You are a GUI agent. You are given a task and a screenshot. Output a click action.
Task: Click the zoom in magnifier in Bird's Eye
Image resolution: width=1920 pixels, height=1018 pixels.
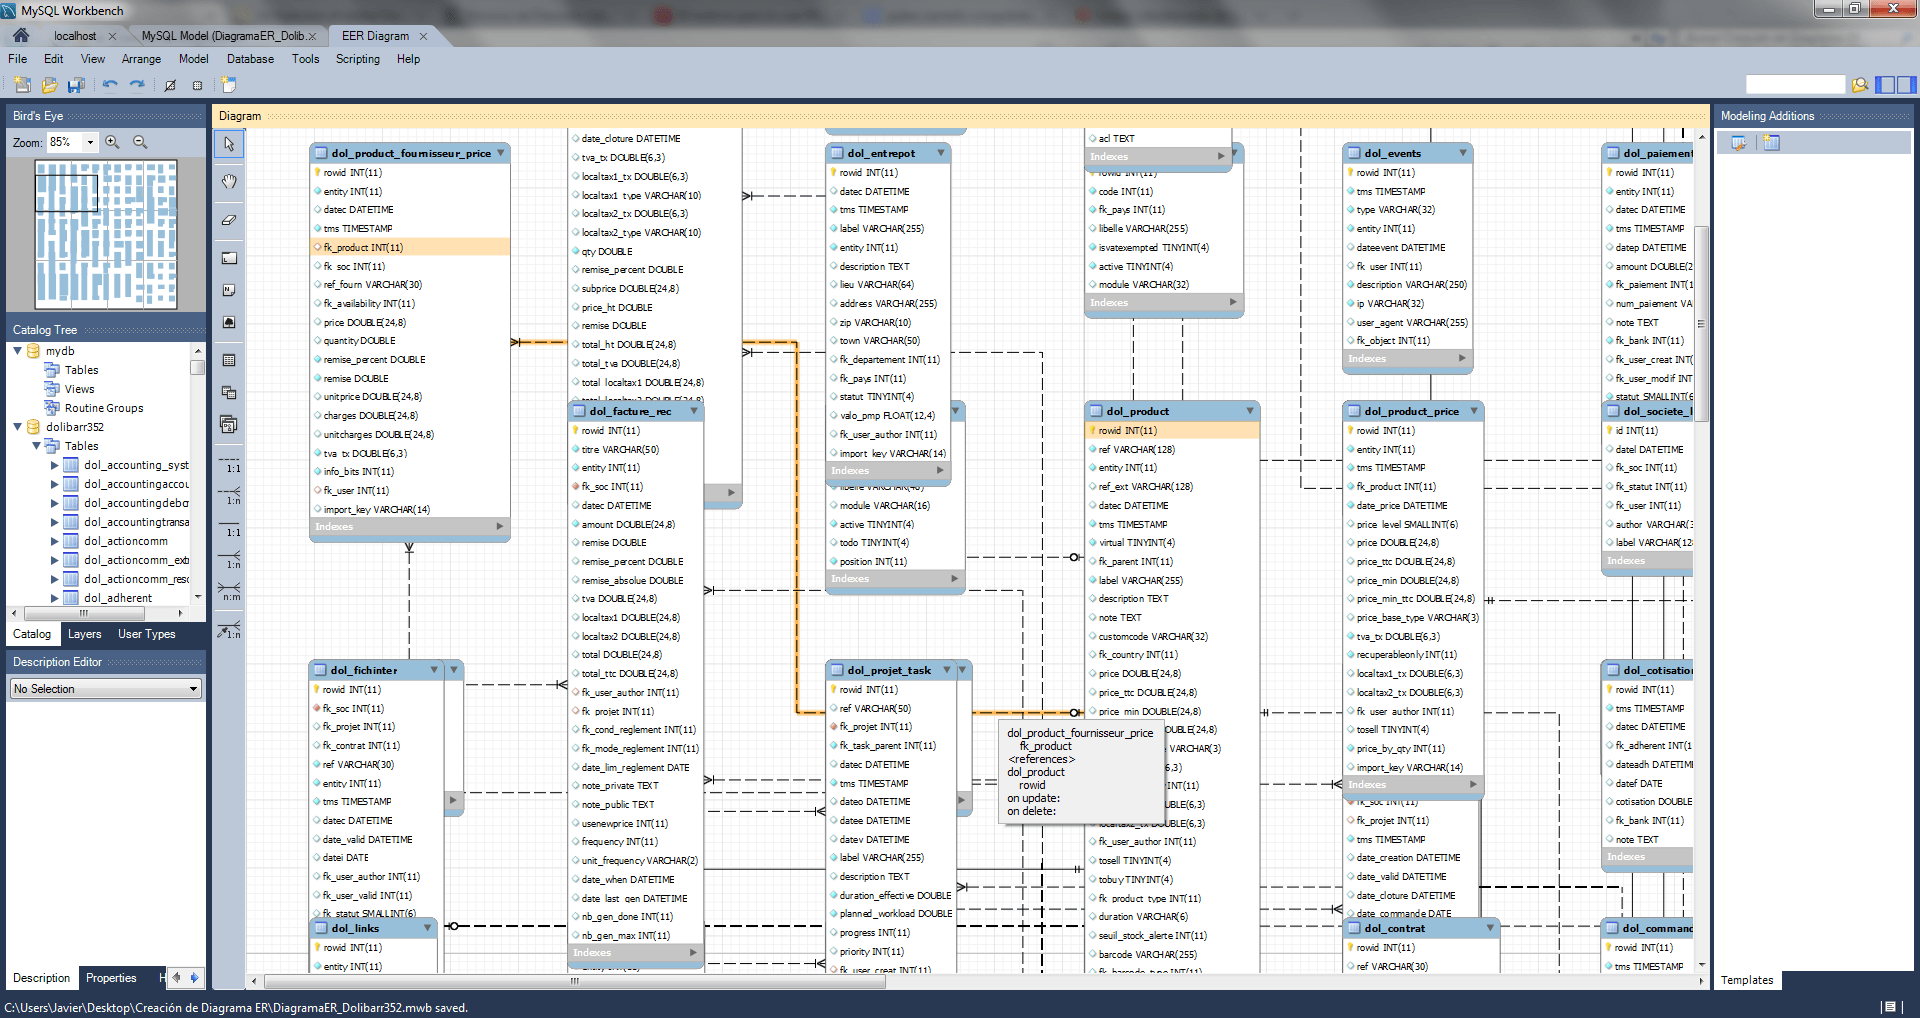(x=113, y=142)
